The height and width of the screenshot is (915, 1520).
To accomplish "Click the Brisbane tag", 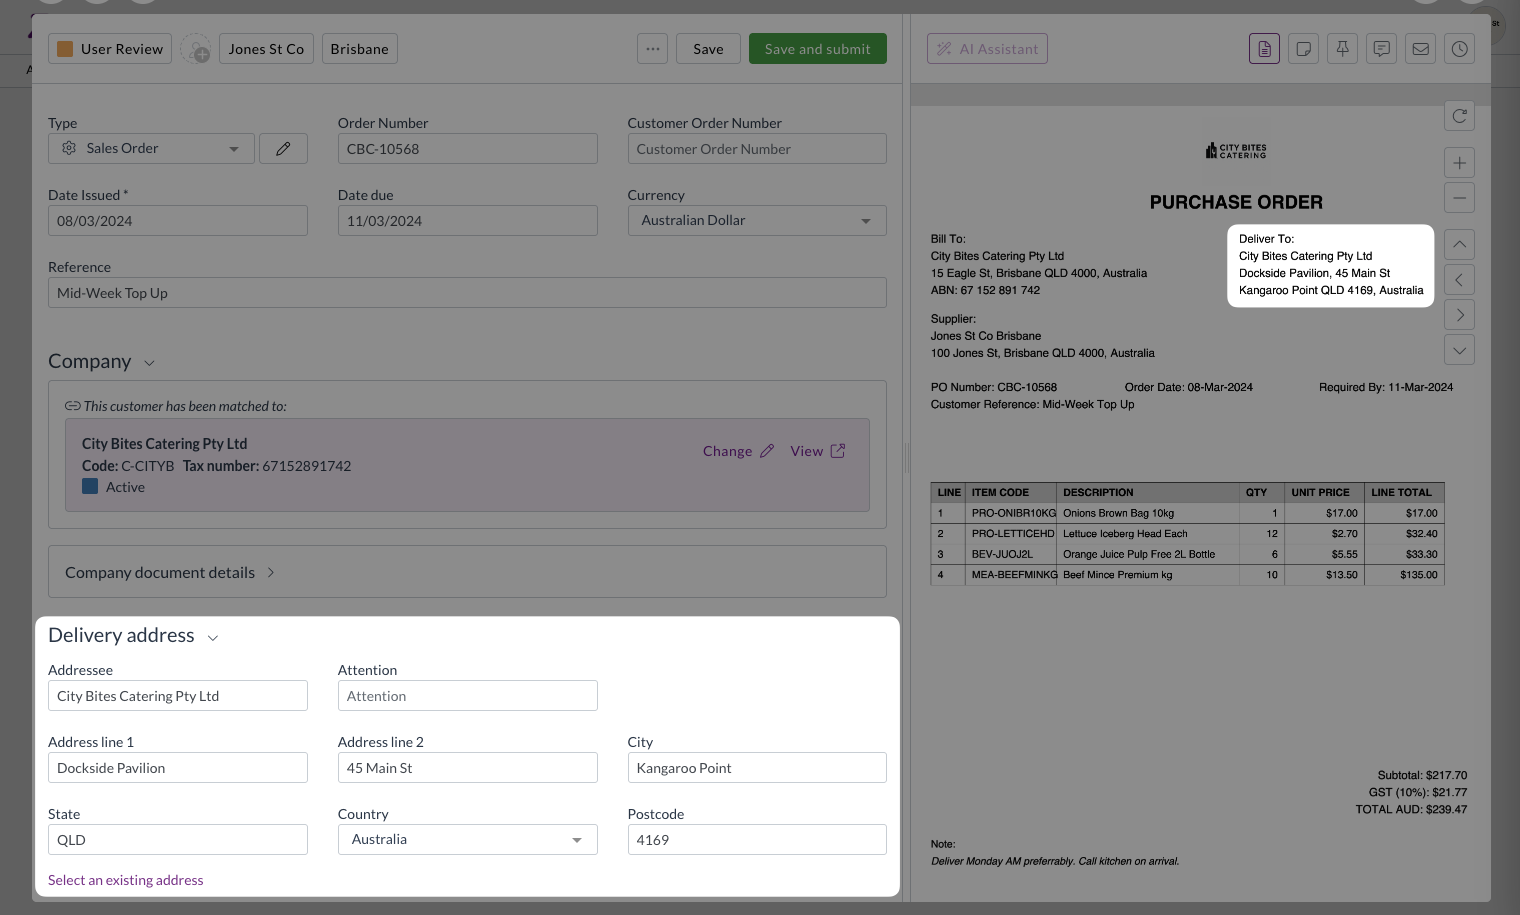I will point(359,49).
